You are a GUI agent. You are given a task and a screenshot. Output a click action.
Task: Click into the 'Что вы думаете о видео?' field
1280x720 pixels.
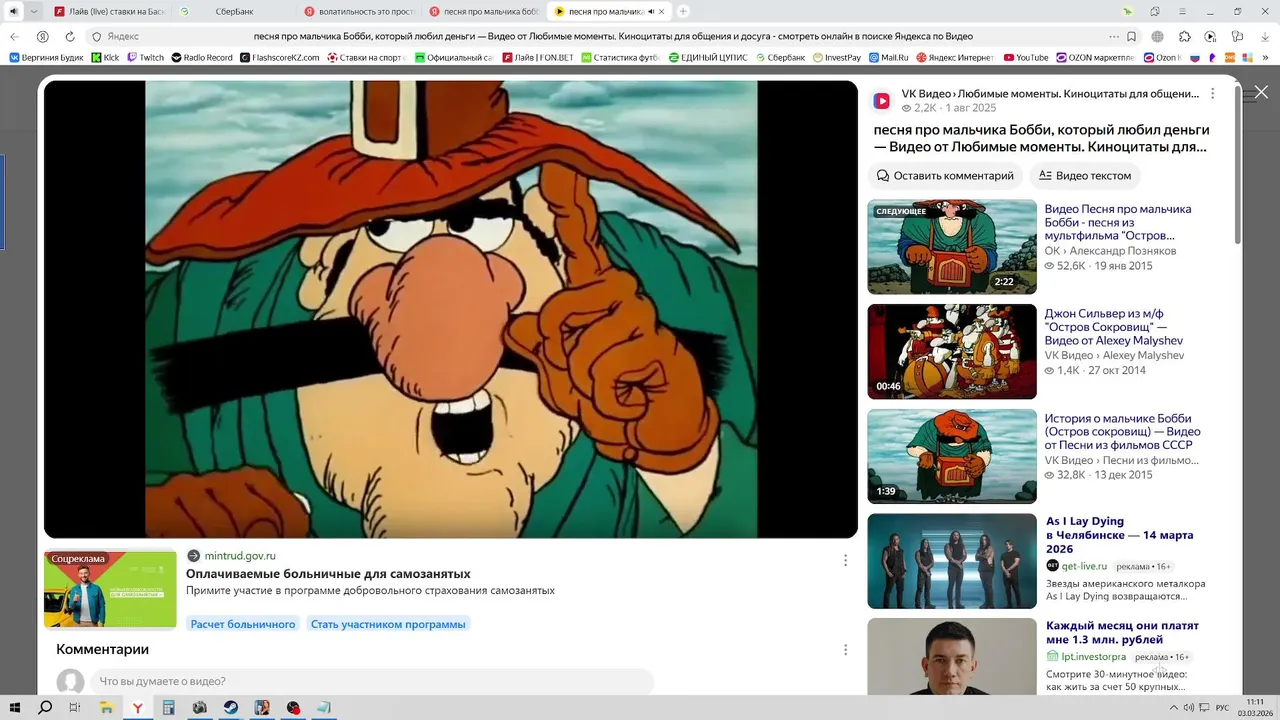372,682
